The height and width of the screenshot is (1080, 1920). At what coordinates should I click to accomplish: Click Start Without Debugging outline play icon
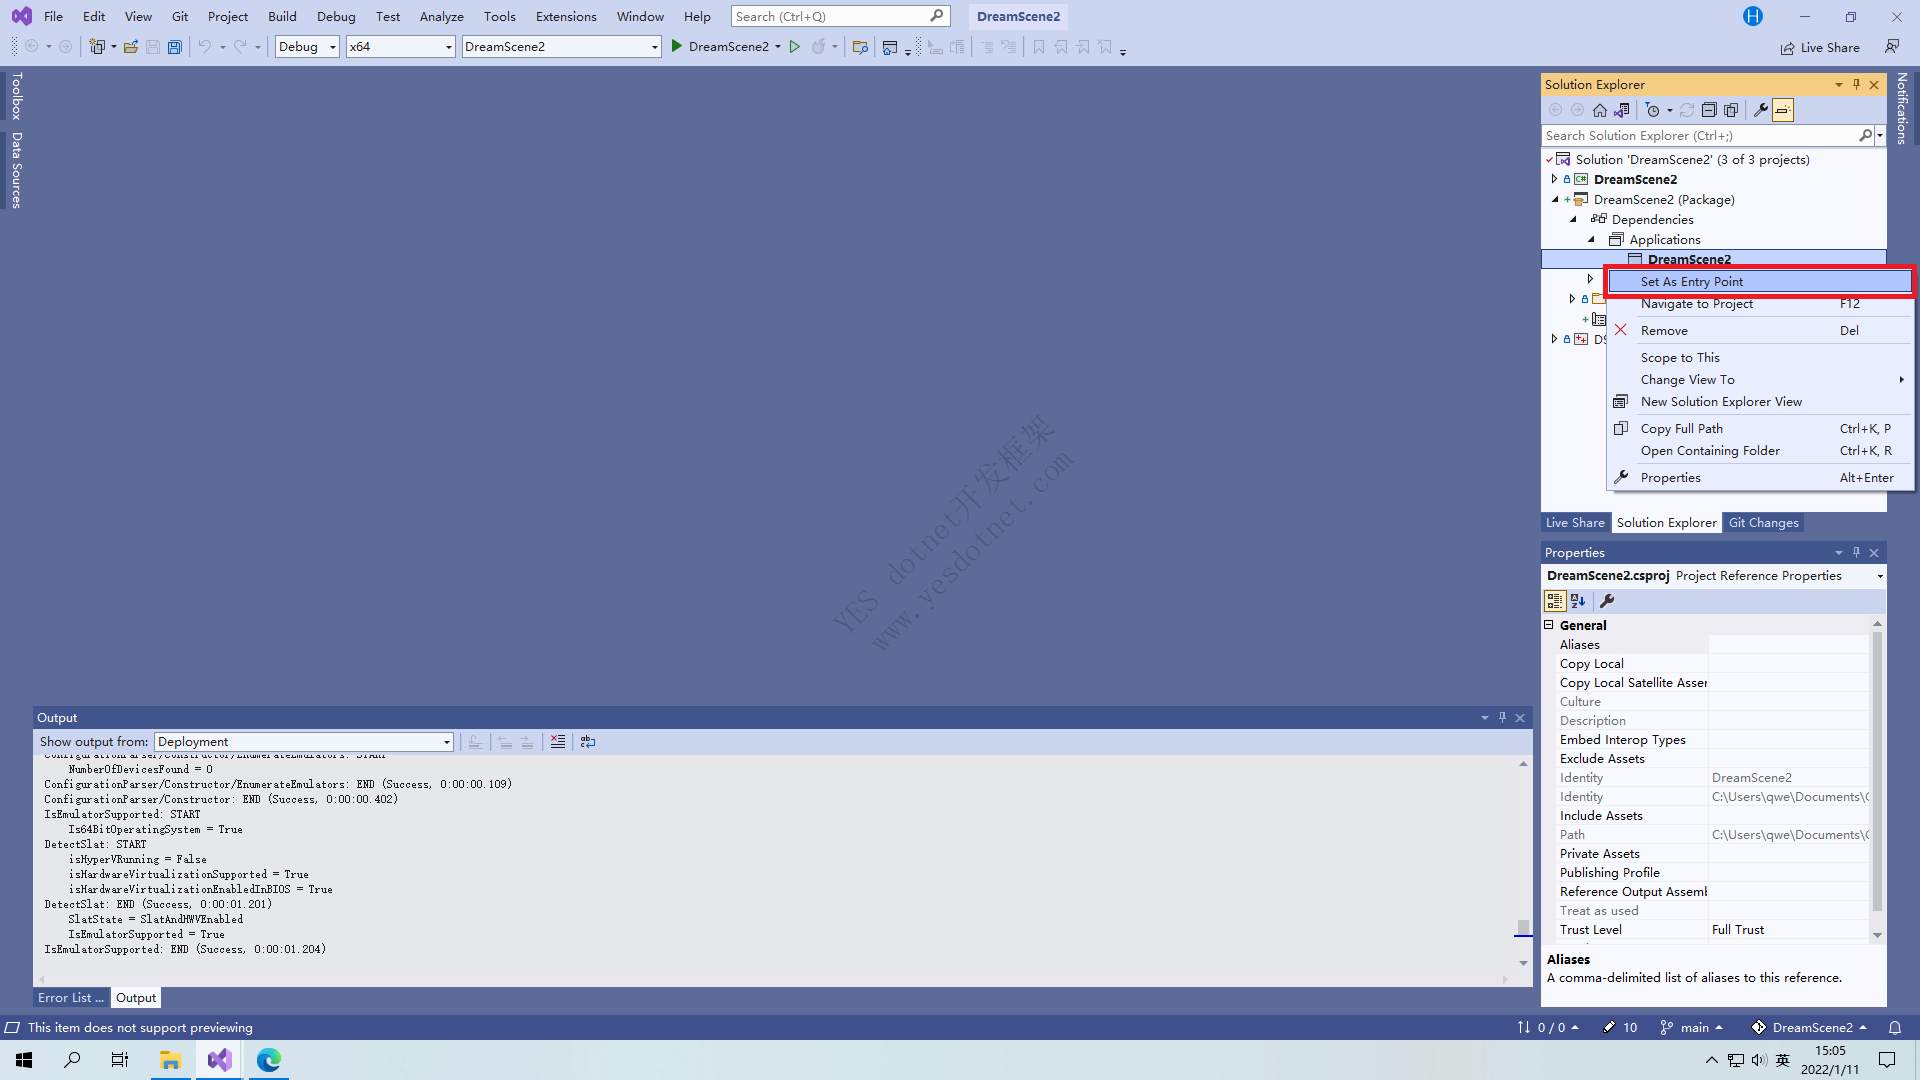(794, 47)
